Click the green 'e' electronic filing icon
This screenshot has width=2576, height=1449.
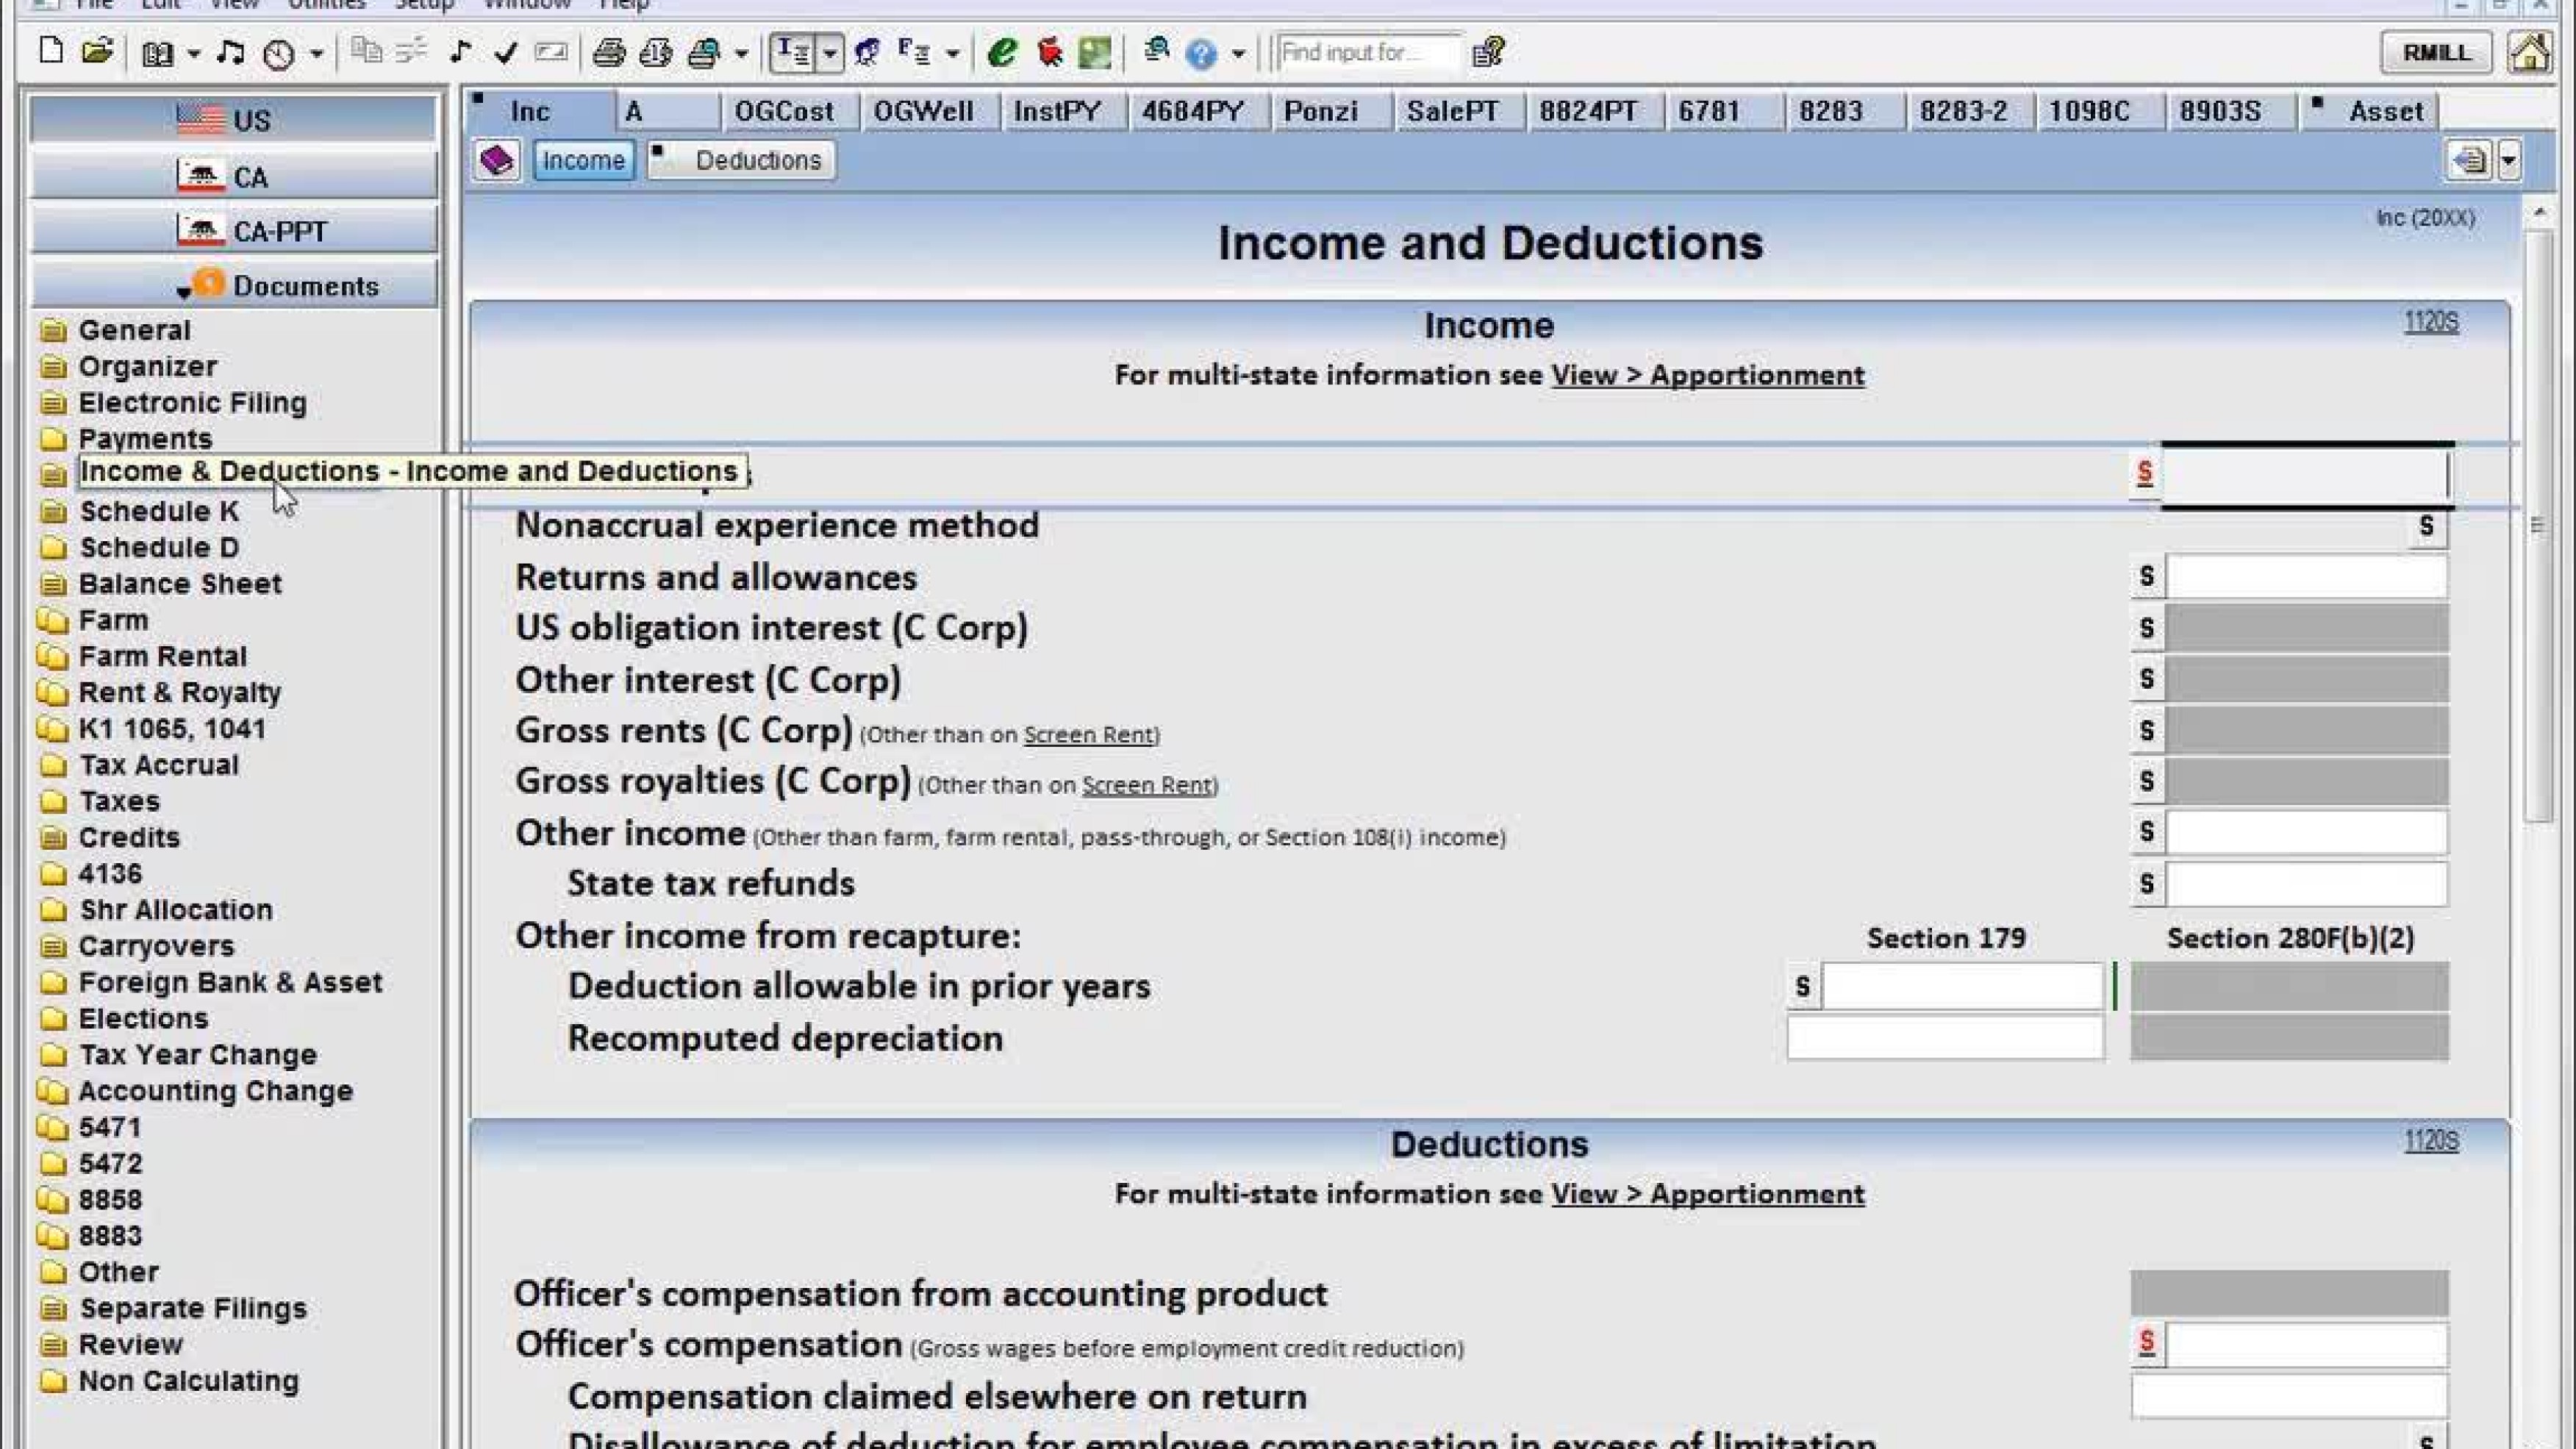(x=1001, y=52)
